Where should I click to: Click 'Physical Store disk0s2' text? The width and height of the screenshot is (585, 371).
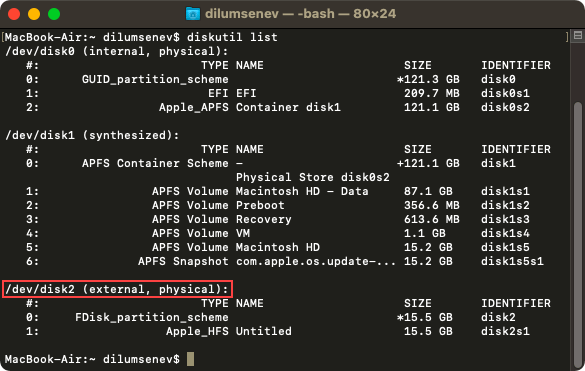pos(313,177)
